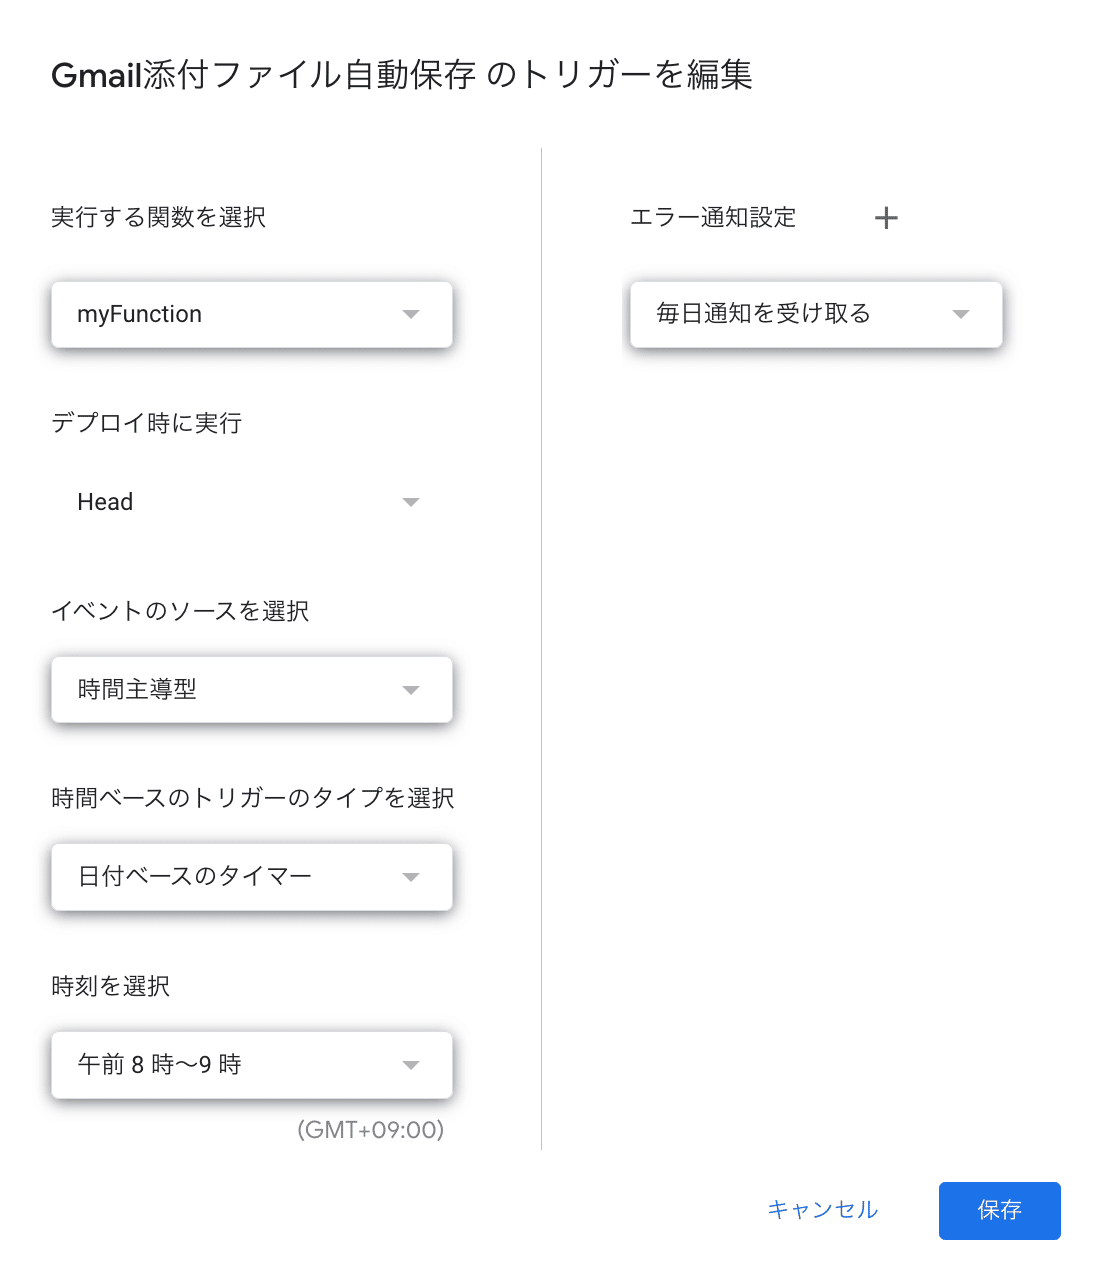Click the caret arrow beside 午前 8 時〜9 時

411,1065
